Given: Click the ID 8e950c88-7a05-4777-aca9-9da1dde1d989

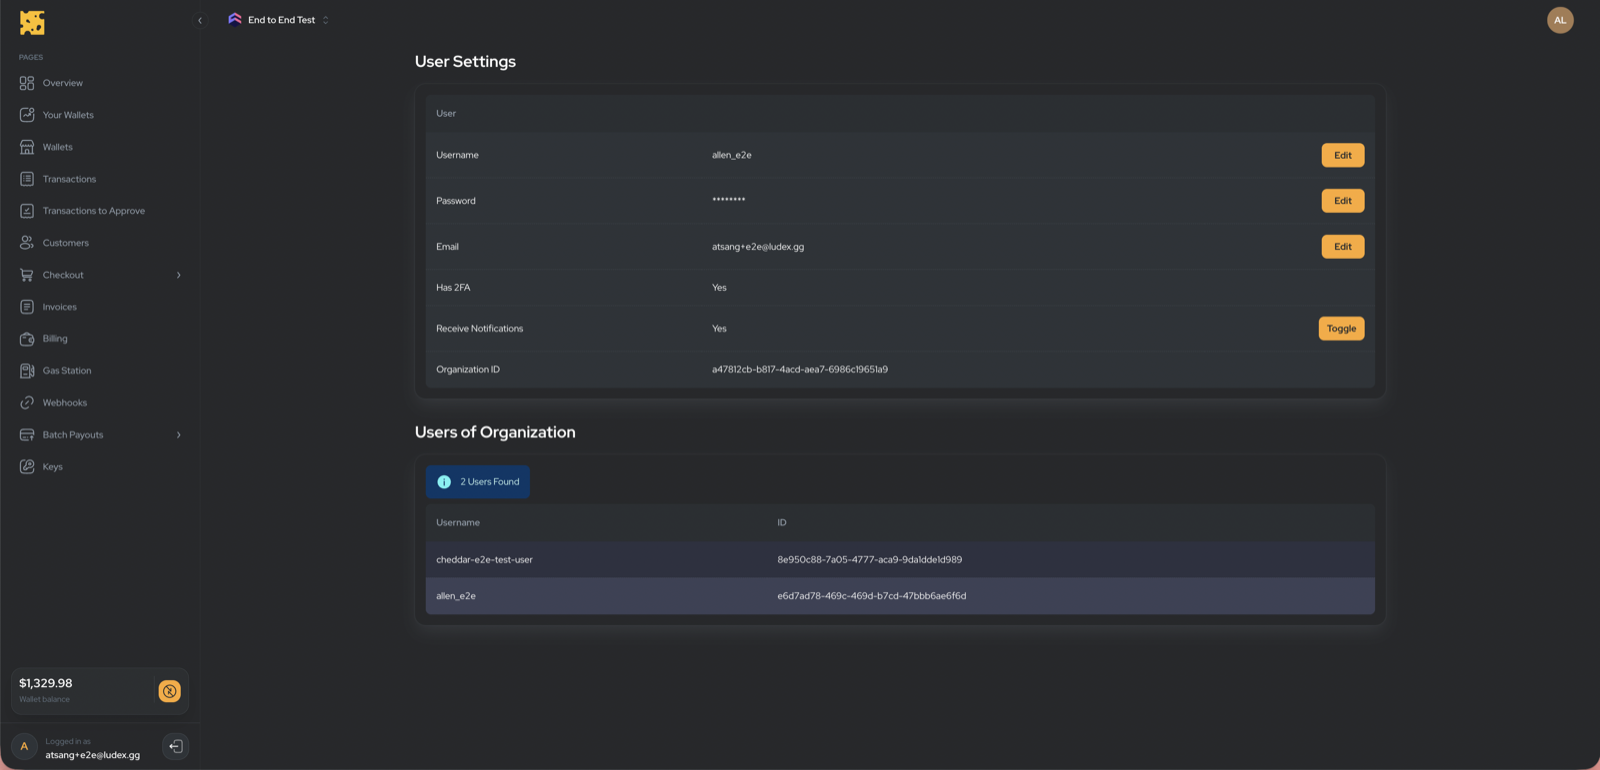Looking at the screenshot, I should tap(869, 560).
